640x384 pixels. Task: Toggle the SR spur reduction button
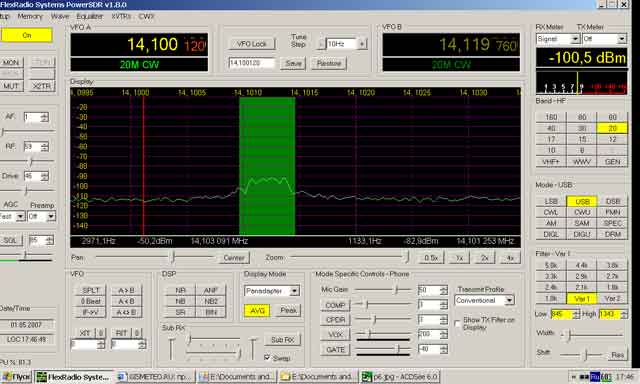pos(180,313)
